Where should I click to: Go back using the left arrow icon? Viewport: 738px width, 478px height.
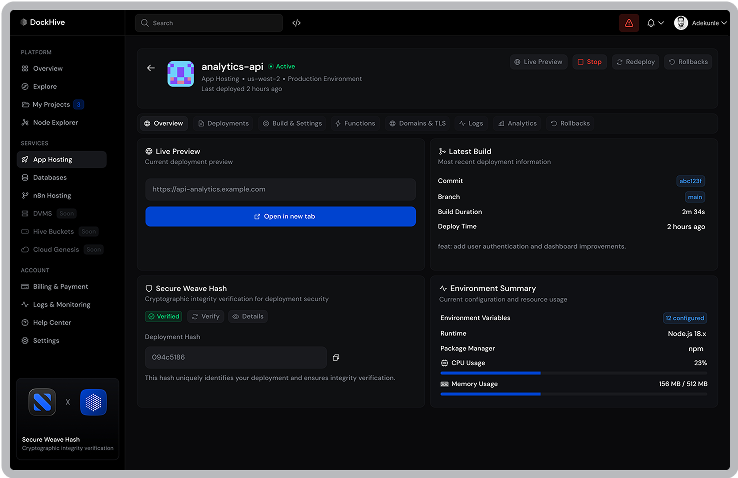point(151,68)
